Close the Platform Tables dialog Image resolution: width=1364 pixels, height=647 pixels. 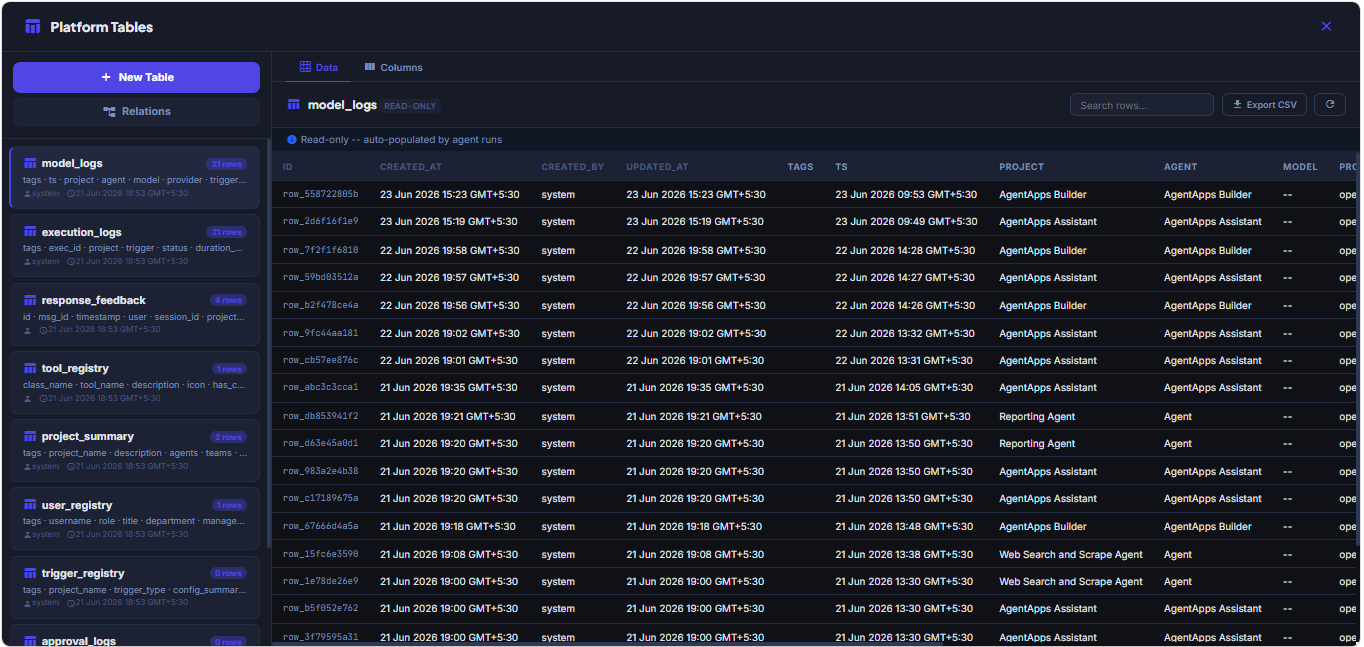point(1326,26)
